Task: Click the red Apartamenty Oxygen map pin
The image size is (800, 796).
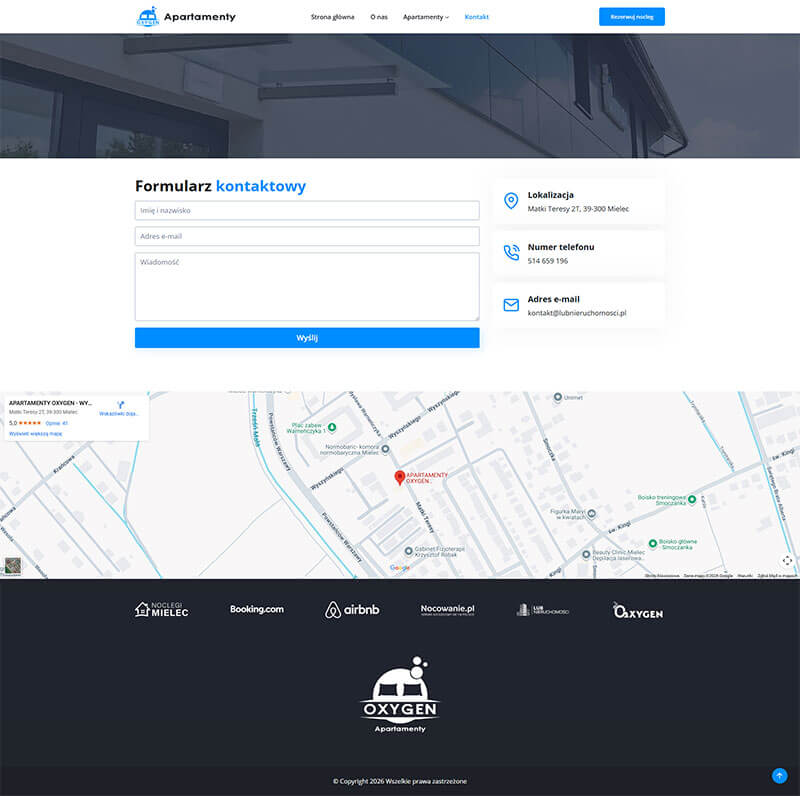Action: click(400, 478)
